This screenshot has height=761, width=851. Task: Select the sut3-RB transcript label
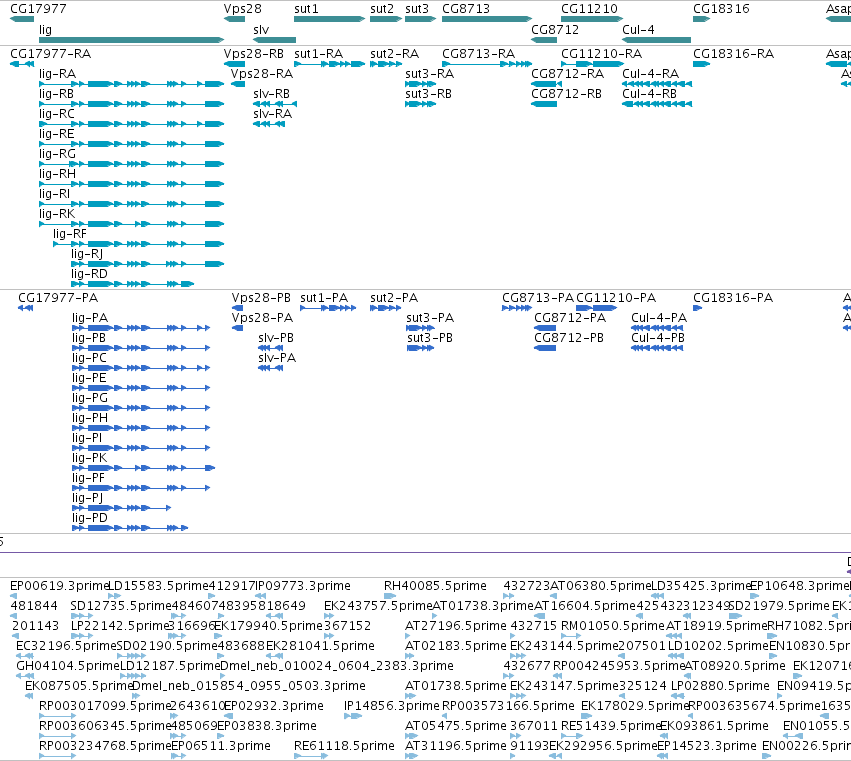(x=429, y=94)
